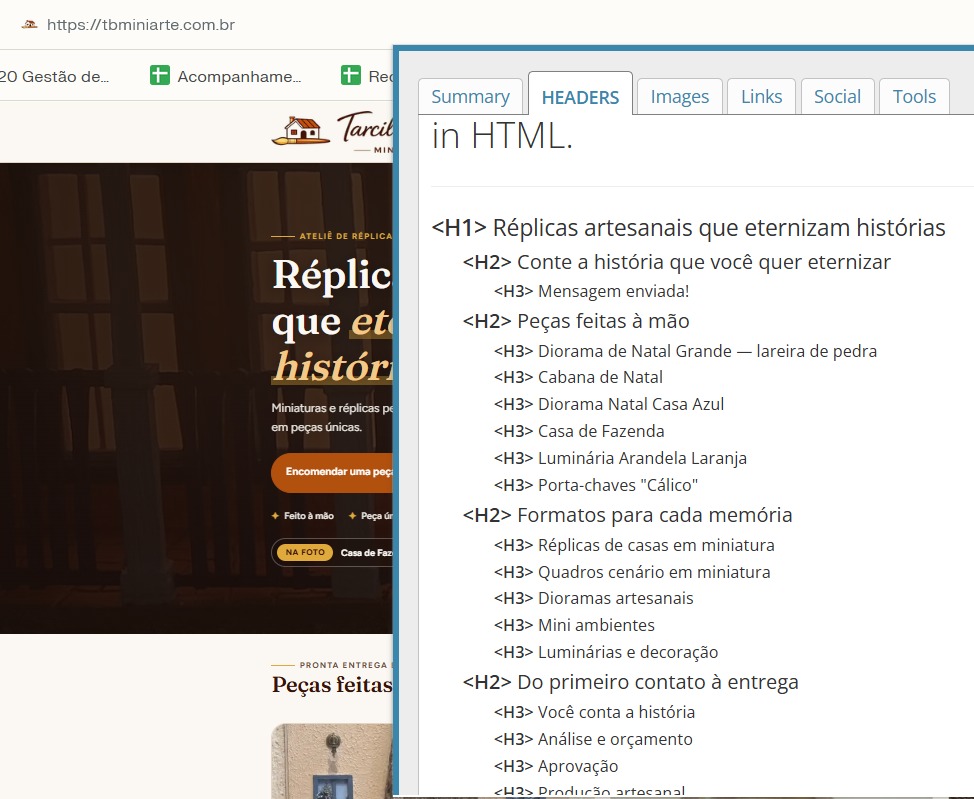This screenshot has height=799, width=974.
Task: Go to the Social tab
Action: click(837, 97)
